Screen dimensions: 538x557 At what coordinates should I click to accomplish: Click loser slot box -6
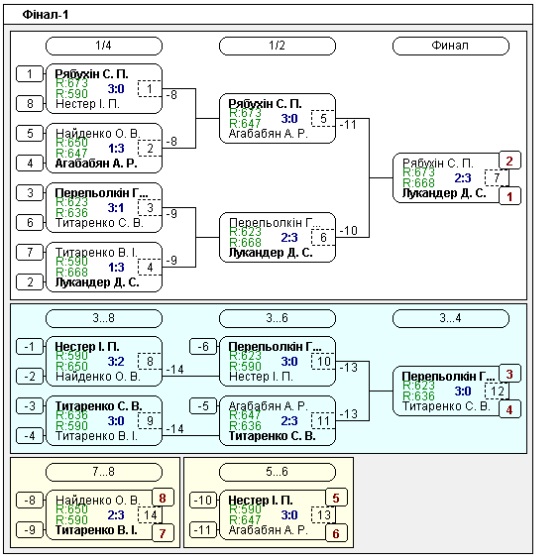pyautogui.click(x=203, y=347)
